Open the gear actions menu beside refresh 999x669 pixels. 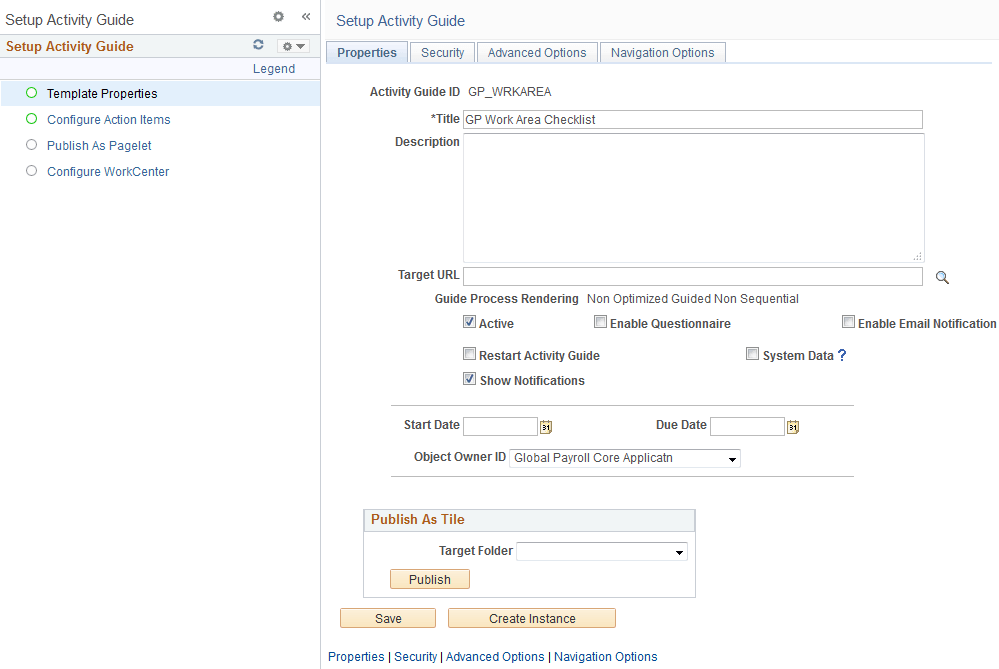(x=292, y=45)
